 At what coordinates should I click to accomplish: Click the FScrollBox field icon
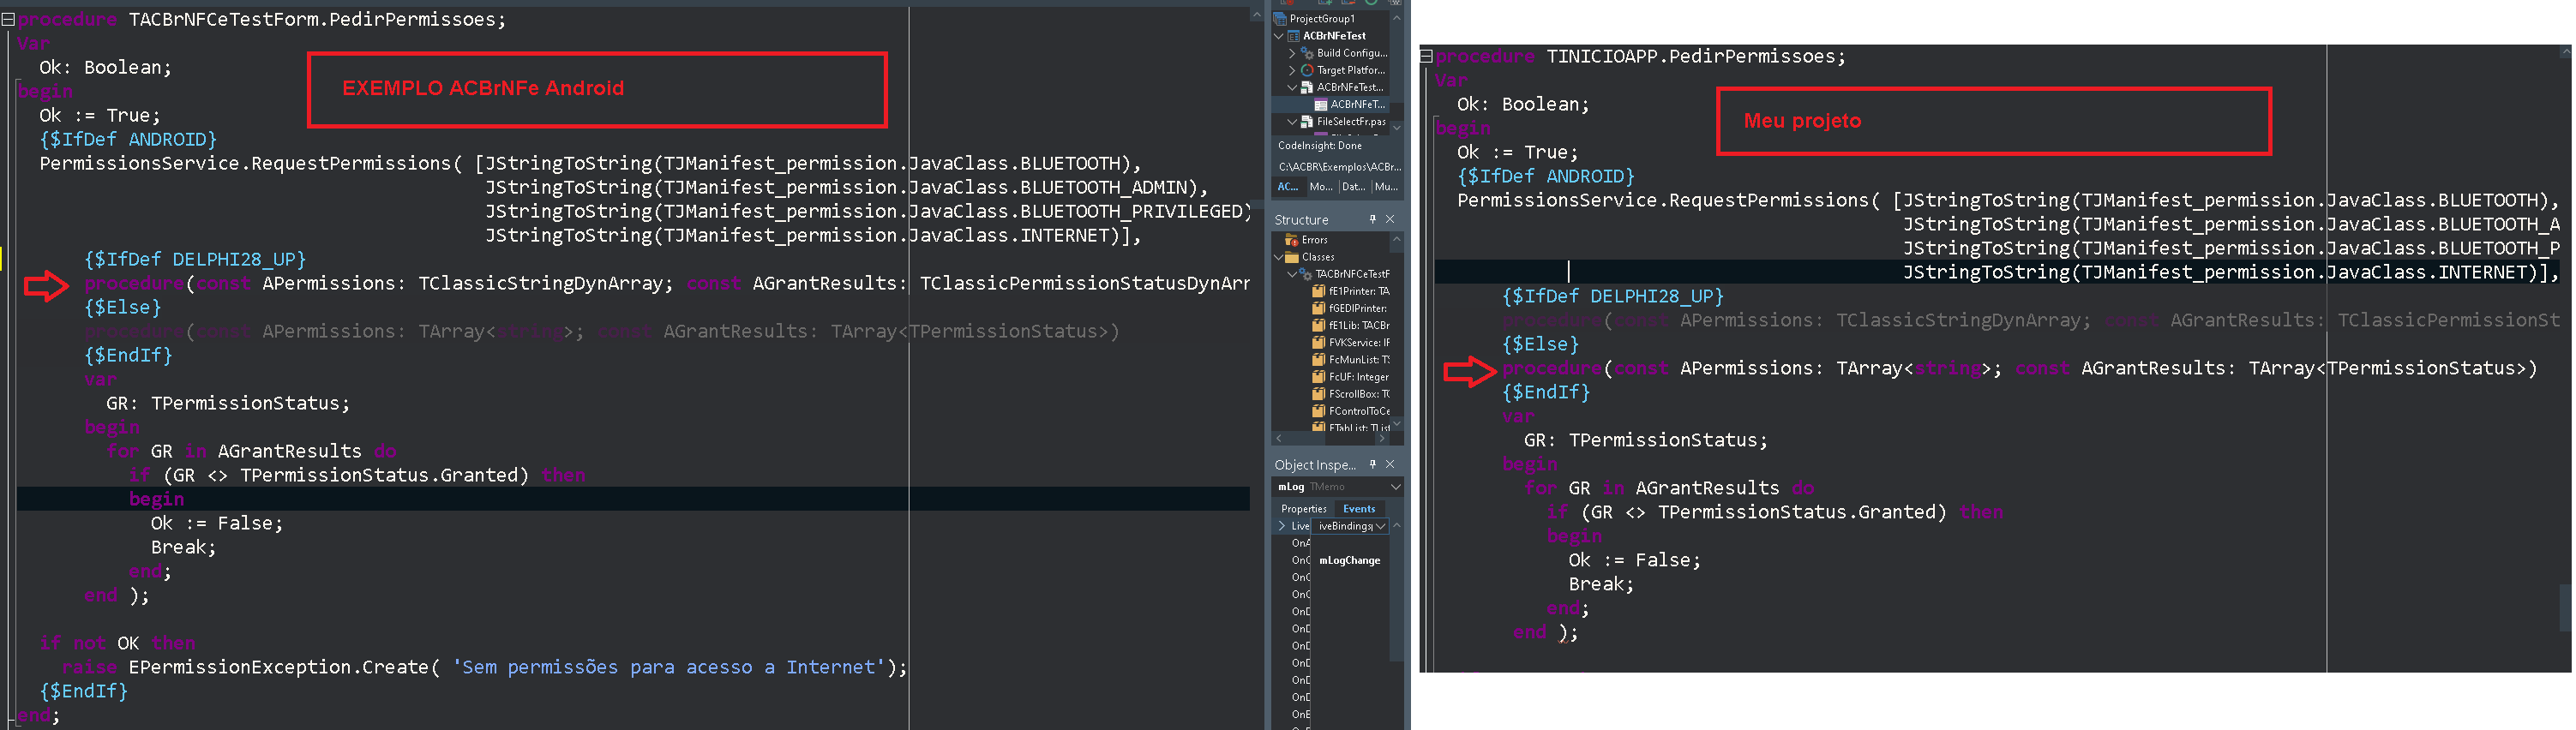coord(1318,394)
